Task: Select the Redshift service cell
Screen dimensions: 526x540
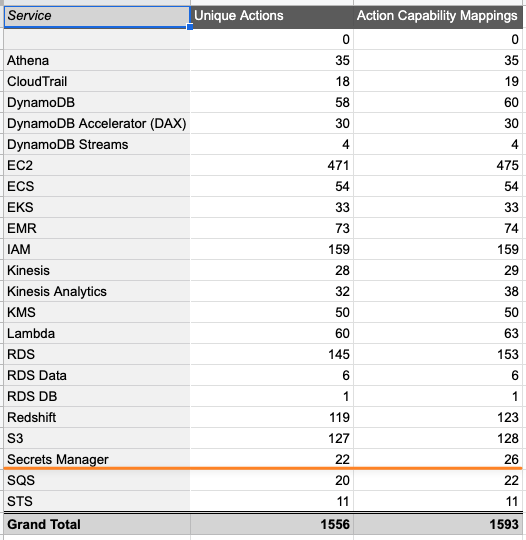Action: pos(97,417)
